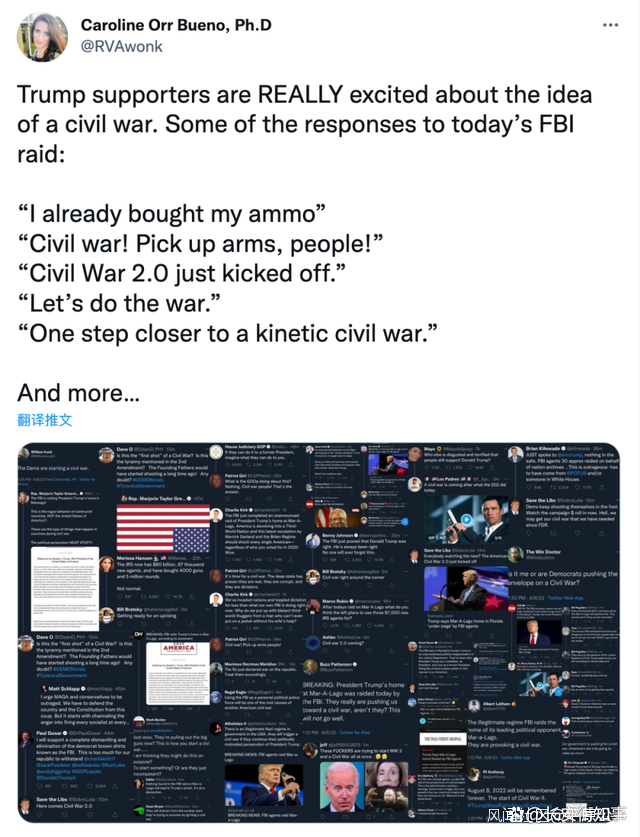The height and width of the screenshot is (837, 640).
Task: Click the "And more…" text line
Action: click(x=78, y=393)
